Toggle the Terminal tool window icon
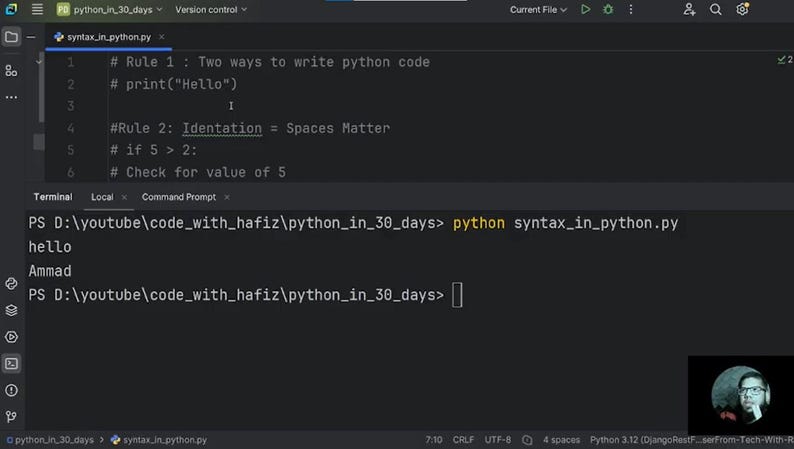This screenshot has width=794, height=449. pos(11,363)
